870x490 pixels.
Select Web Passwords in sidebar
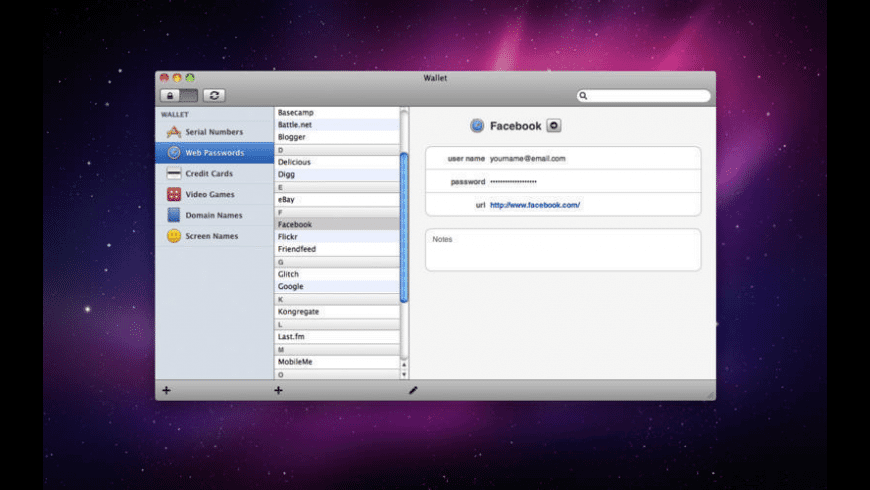[215, 153]
